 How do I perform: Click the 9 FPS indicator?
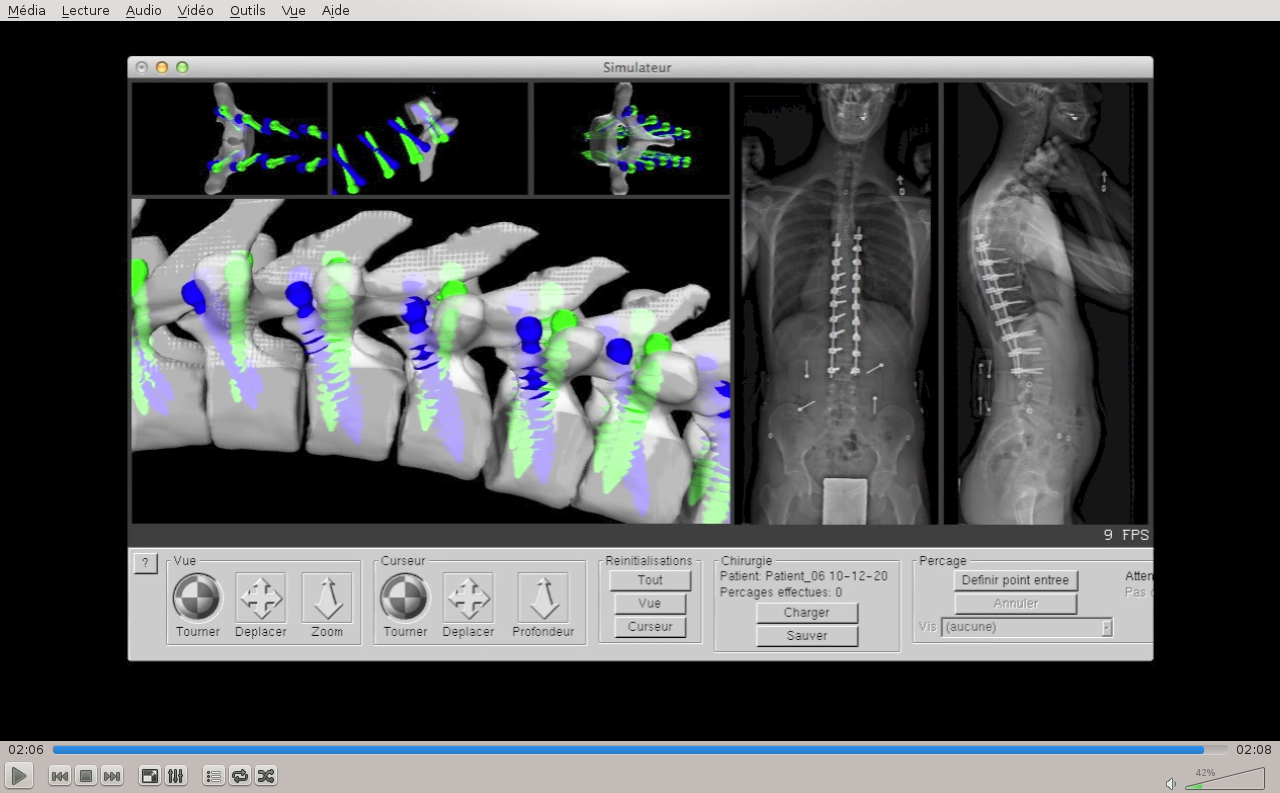click(x=1126, y=535)
